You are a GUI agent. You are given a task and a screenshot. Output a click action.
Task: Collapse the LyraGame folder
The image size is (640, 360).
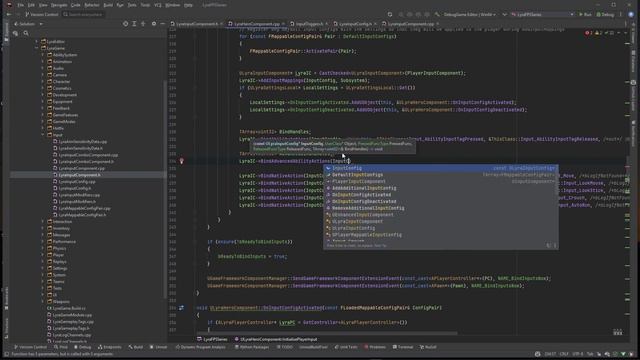pyautogui.click(x=37, y=48)
